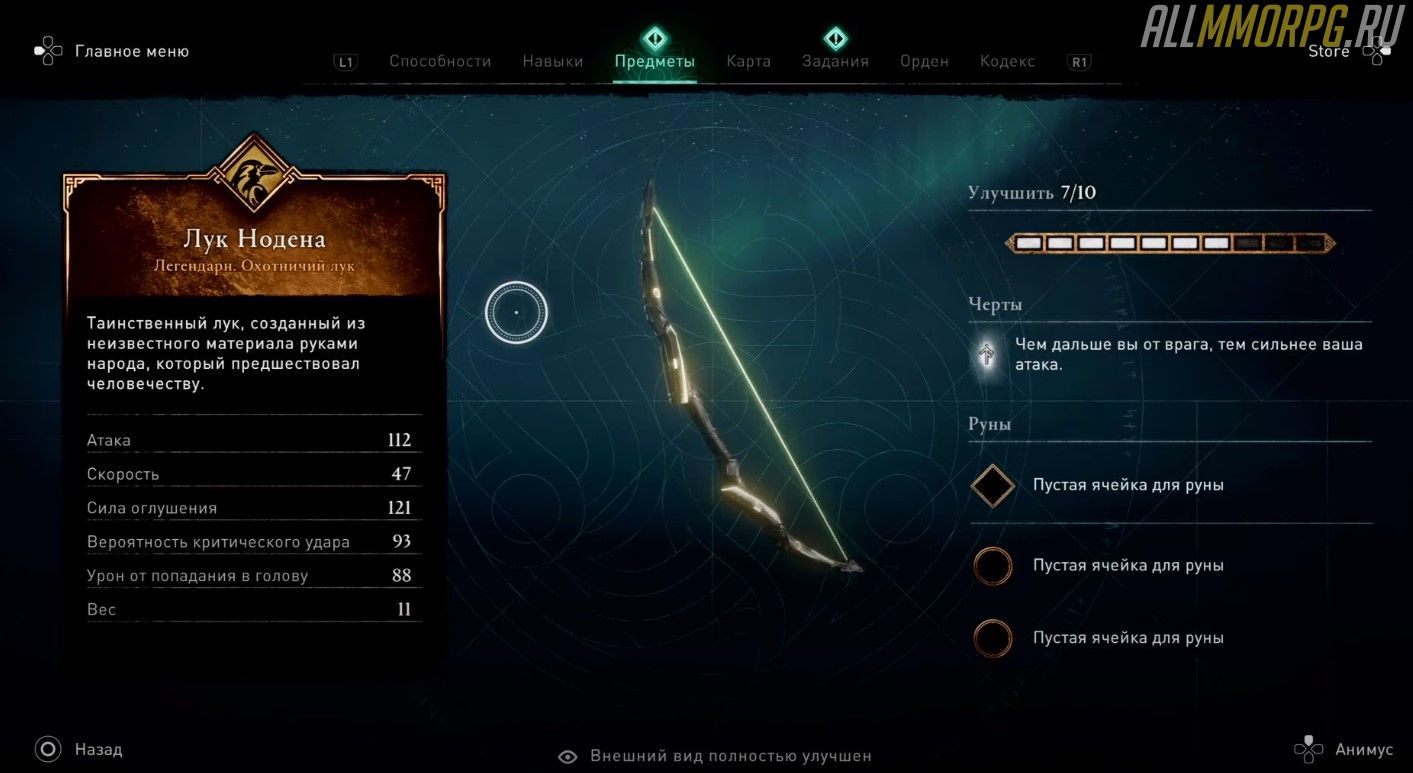
Task: Switch to the Навыки tab
Action: click(553, 61)
